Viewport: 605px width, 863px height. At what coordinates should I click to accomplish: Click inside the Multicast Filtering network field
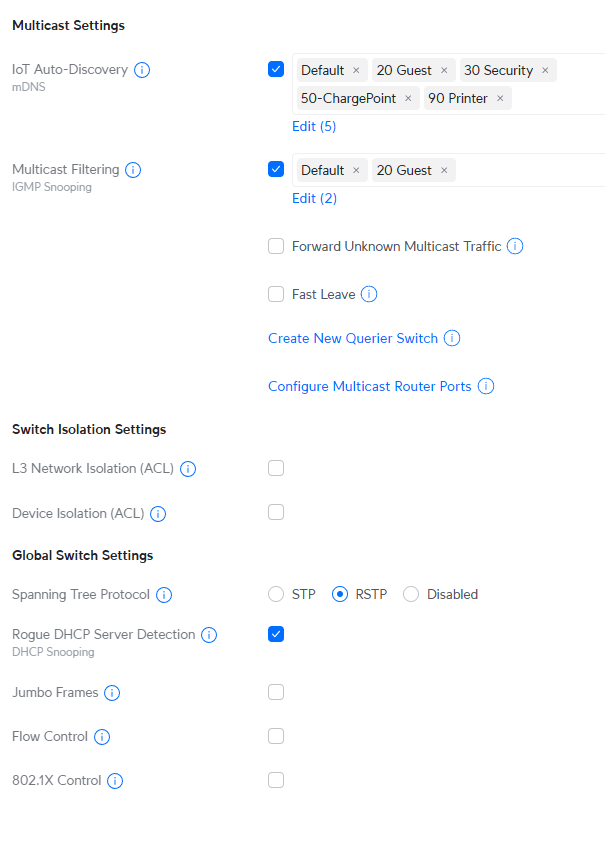coord(530,170)
